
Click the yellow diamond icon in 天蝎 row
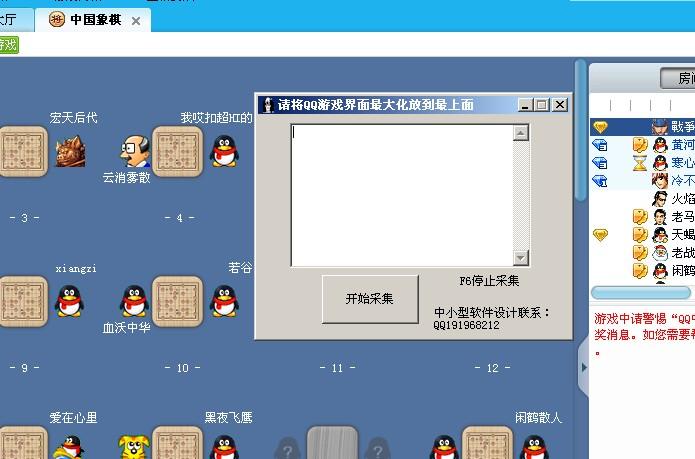point(600,234)
